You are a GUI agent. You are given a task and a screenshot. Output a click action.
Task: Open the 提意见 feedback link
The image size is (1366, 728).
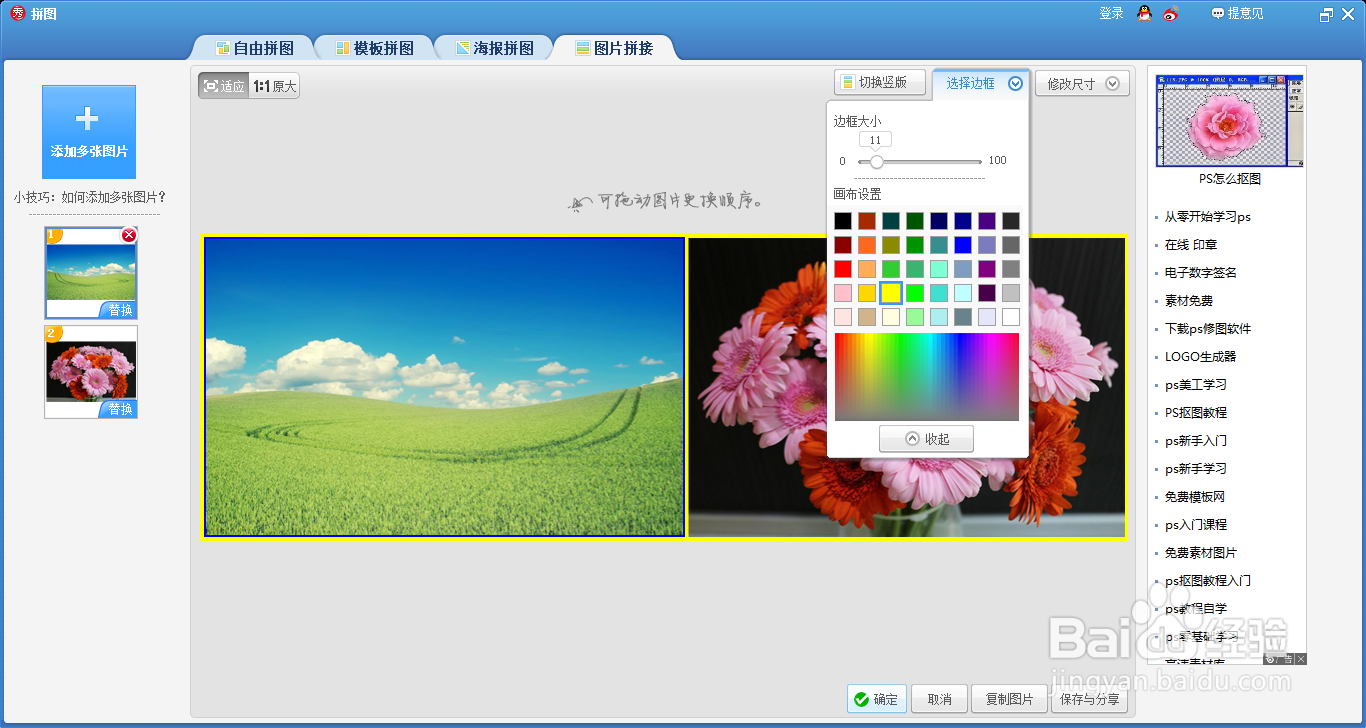(1237, 13)
